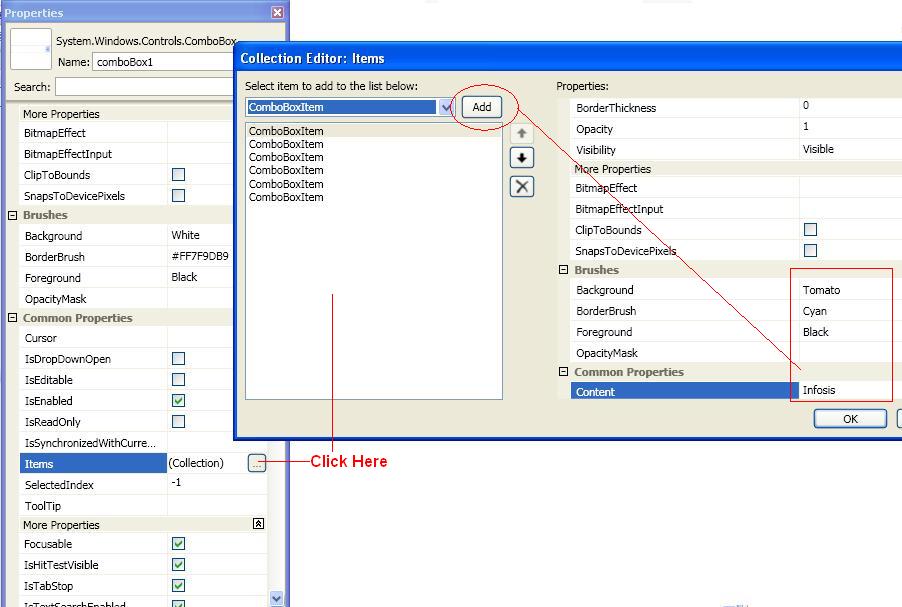The width and height of the screenshot is (902, 607).
Task: Move the selected ComboBoxItem up
Action: [x=521, y=131]
